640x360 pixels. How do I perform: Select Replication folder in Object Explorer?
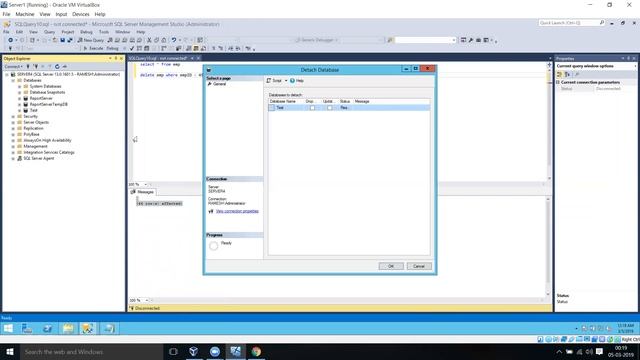point(33,128)
